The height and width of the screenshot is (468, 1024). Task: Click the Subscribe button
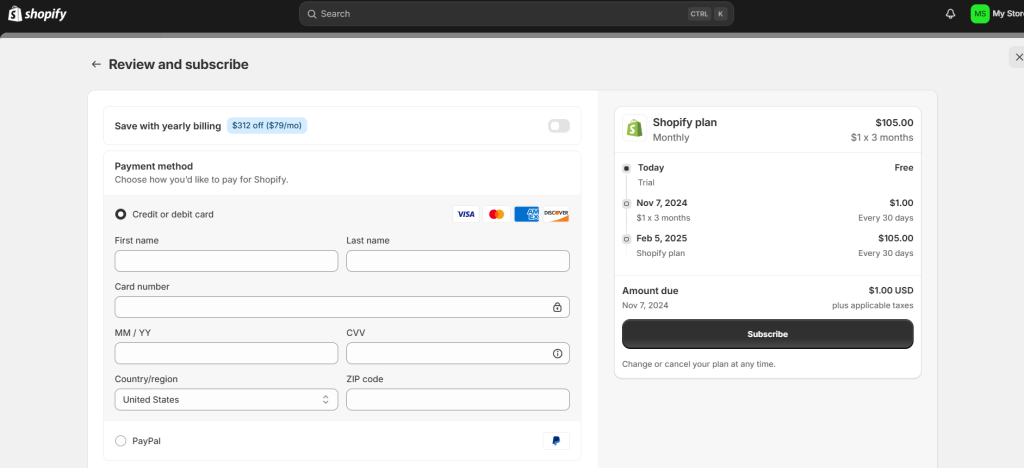coord(767,334)
